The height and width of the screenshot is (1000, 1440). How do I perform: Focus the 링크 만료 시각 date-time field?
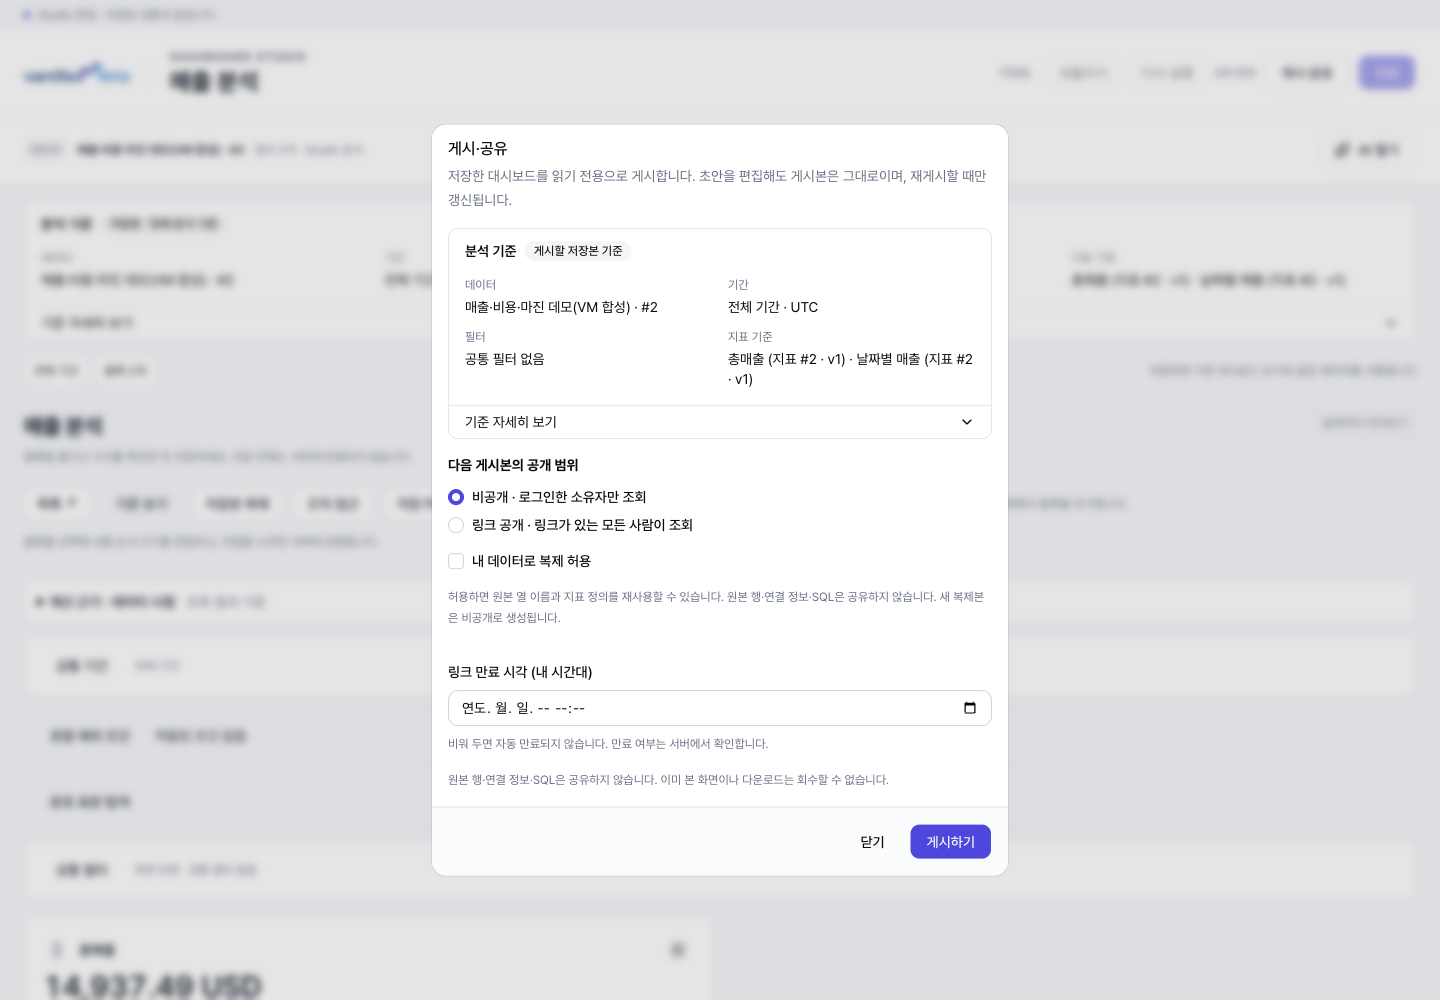click(720, 708)
